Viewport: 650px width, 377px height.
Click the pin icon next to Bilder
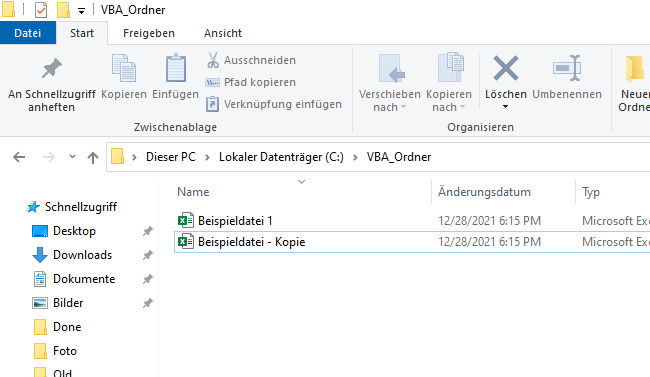pyautogui.click(x=148, y=303)
